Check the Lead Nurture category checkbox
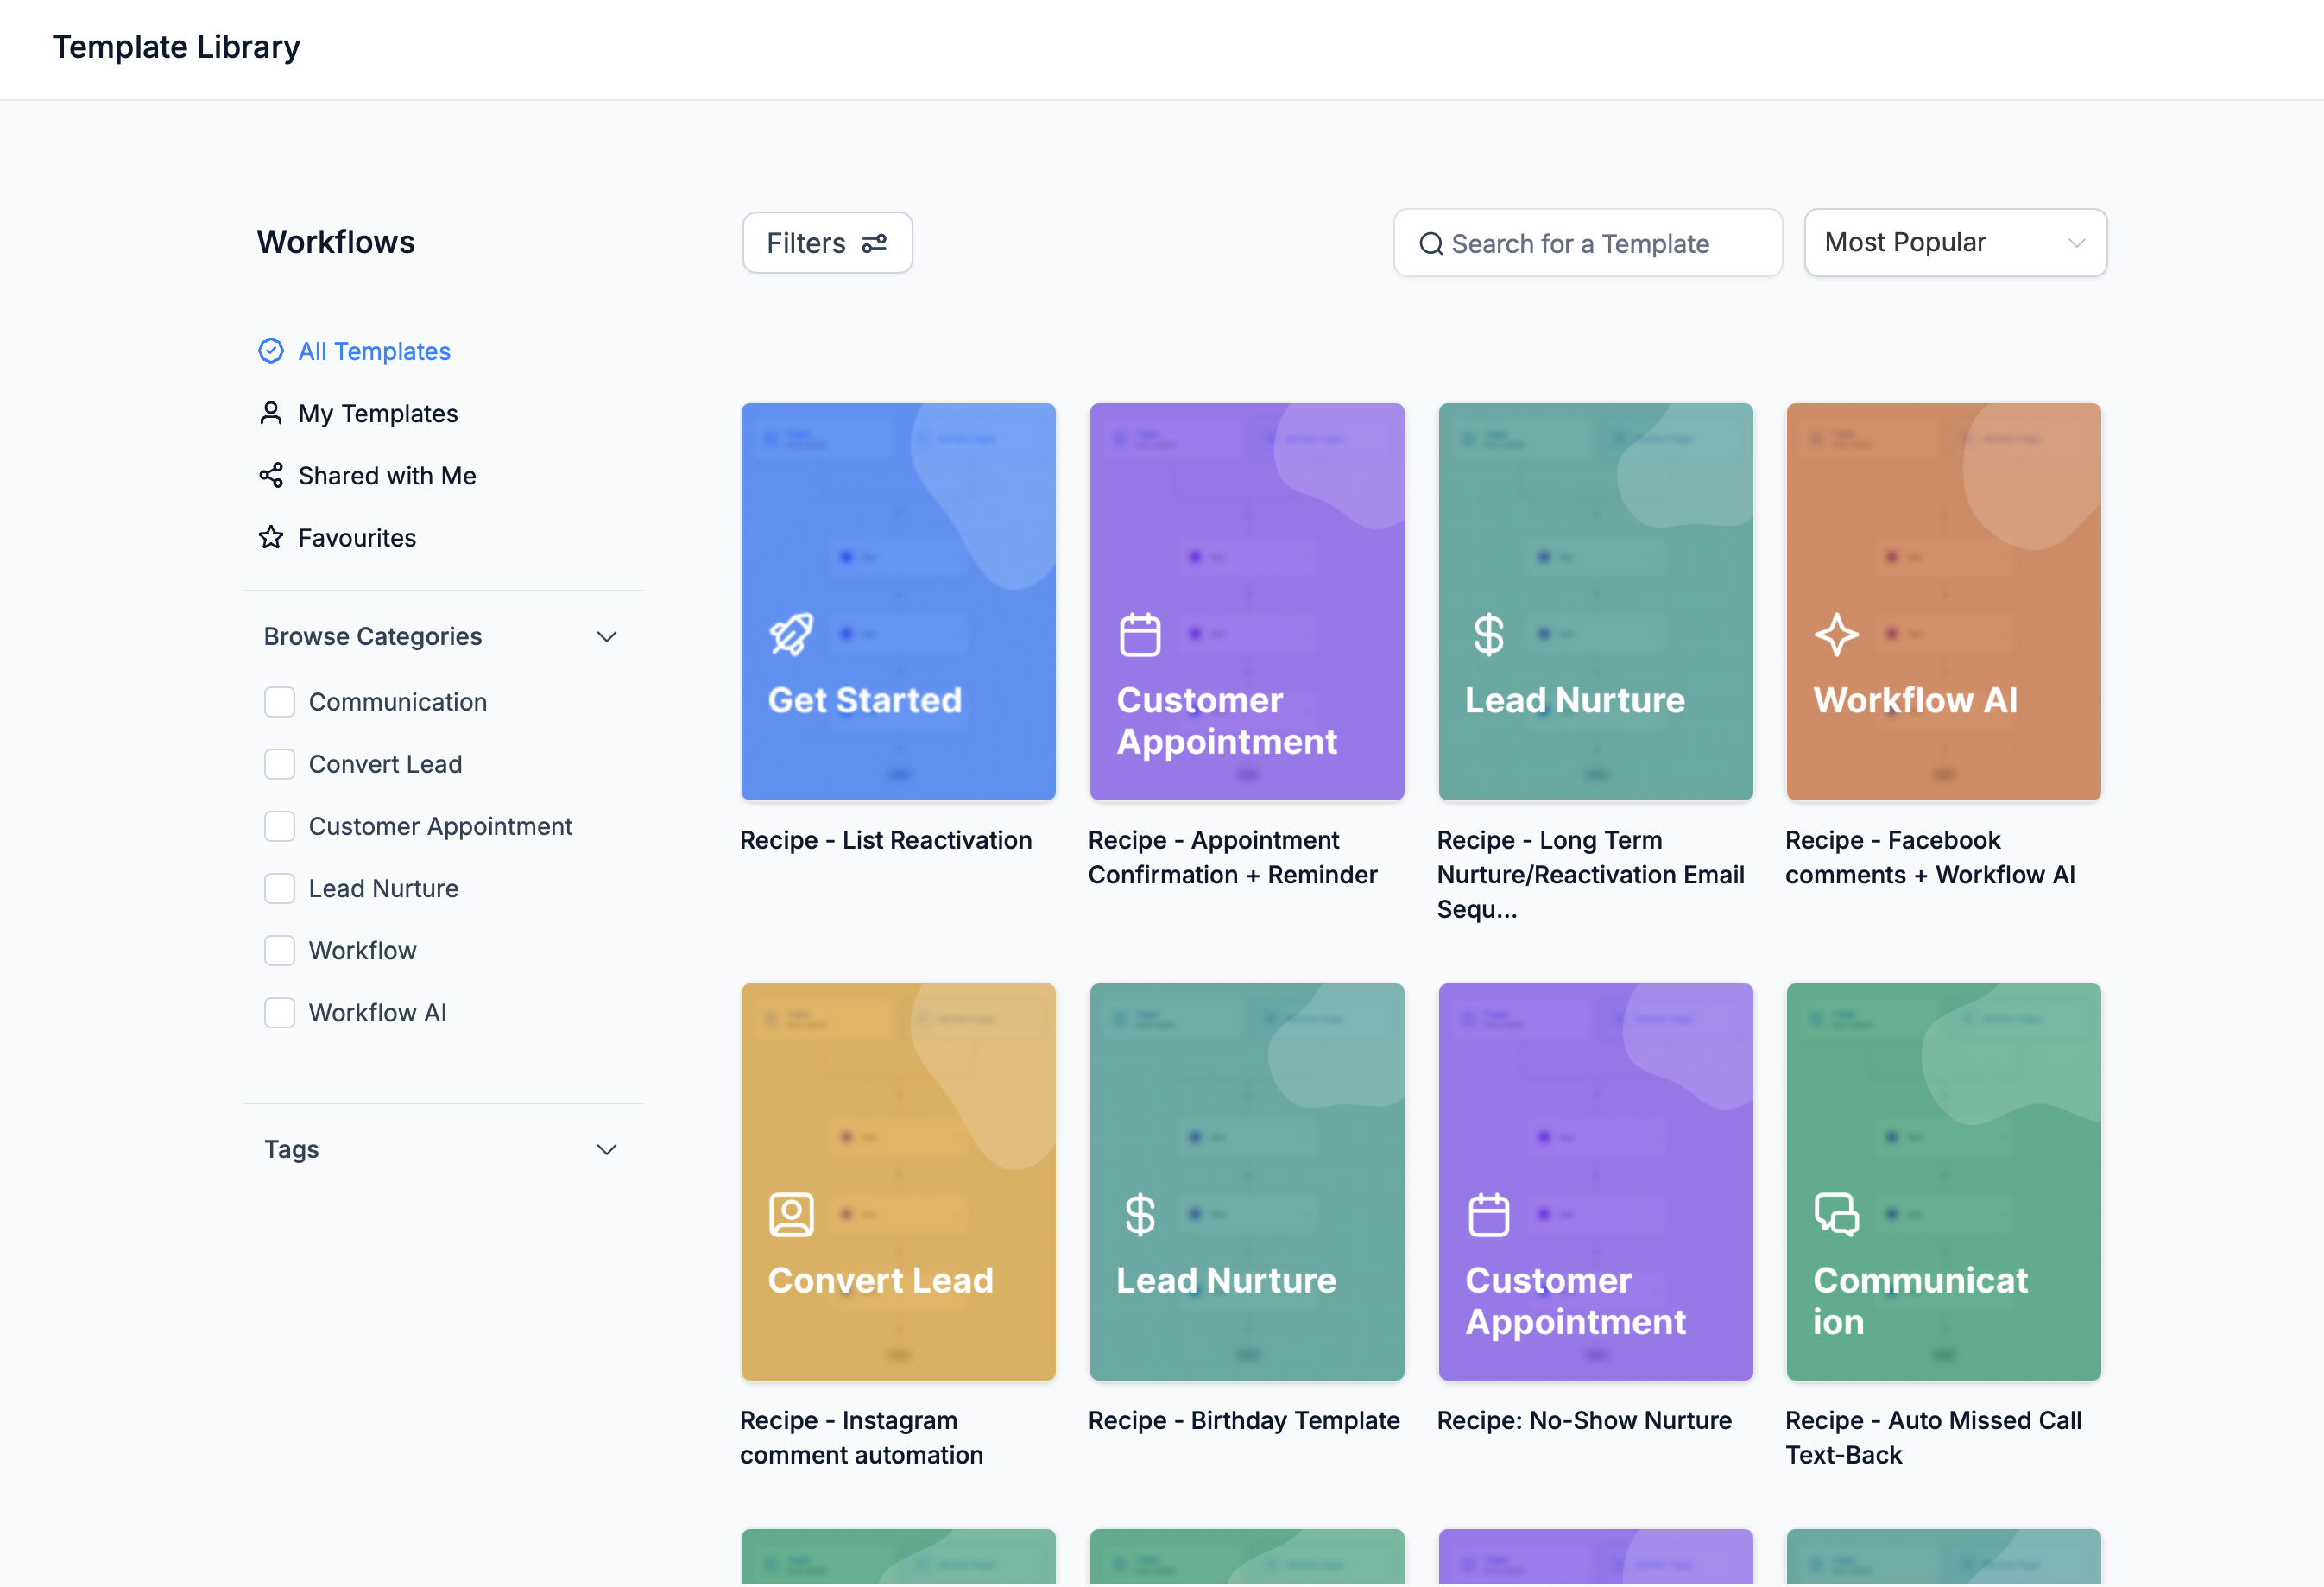The image size is (2324, 1587). point(280,888)
